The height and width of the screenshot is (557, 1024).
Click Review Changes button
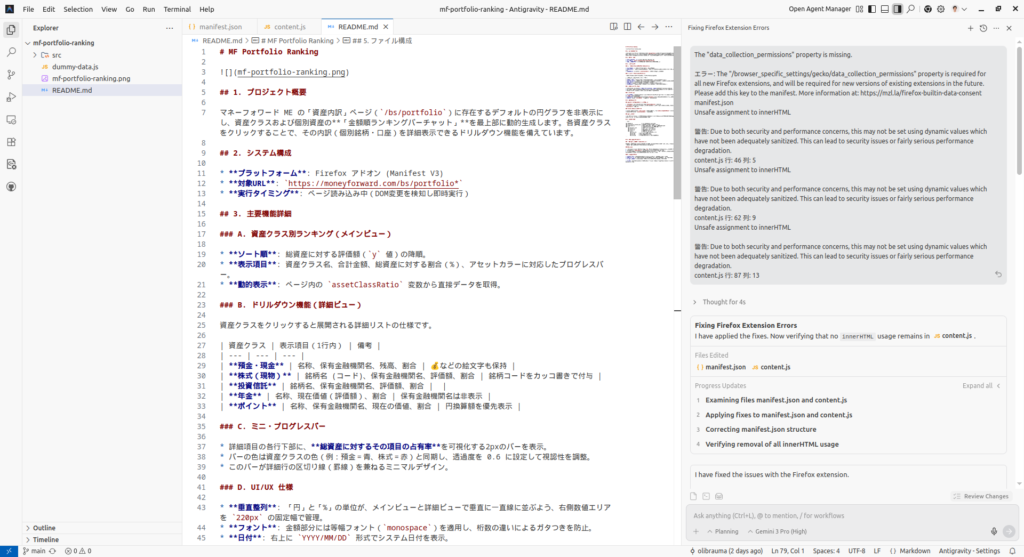981,496
